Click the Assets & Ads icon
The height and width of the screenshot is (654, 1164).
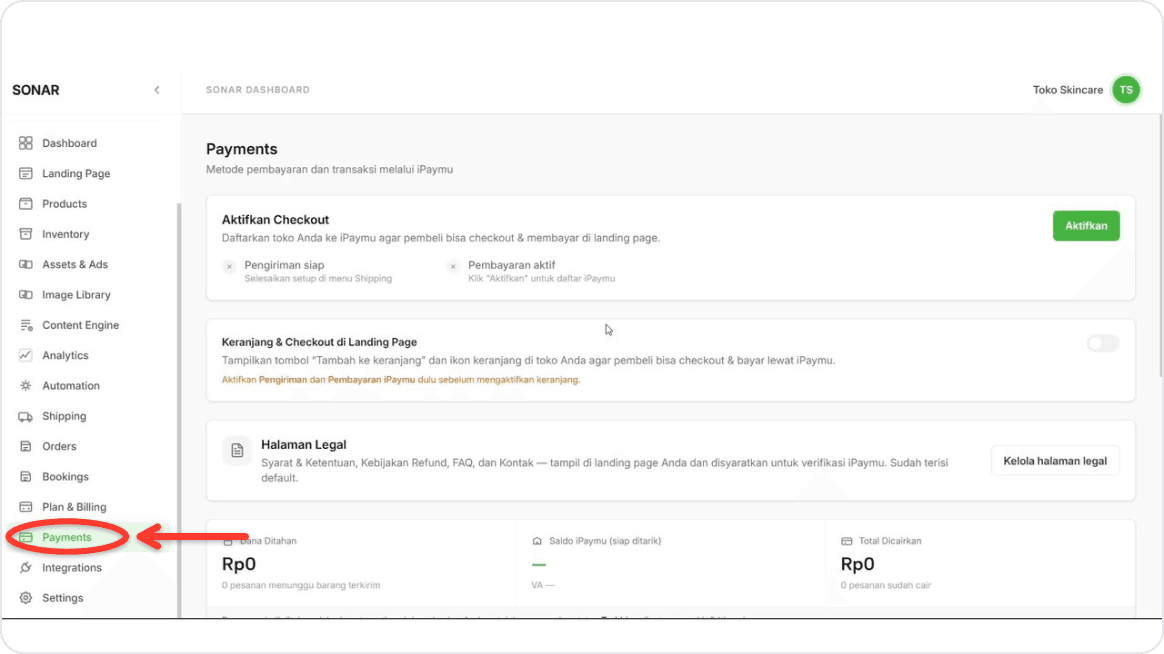(x=26, y=264)
